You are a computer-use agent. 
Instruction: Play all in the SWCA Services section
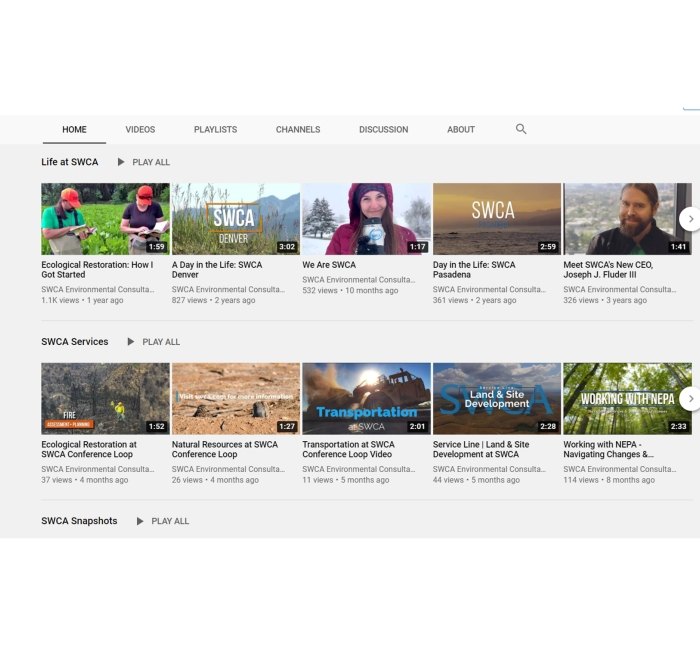pos(161,342)
